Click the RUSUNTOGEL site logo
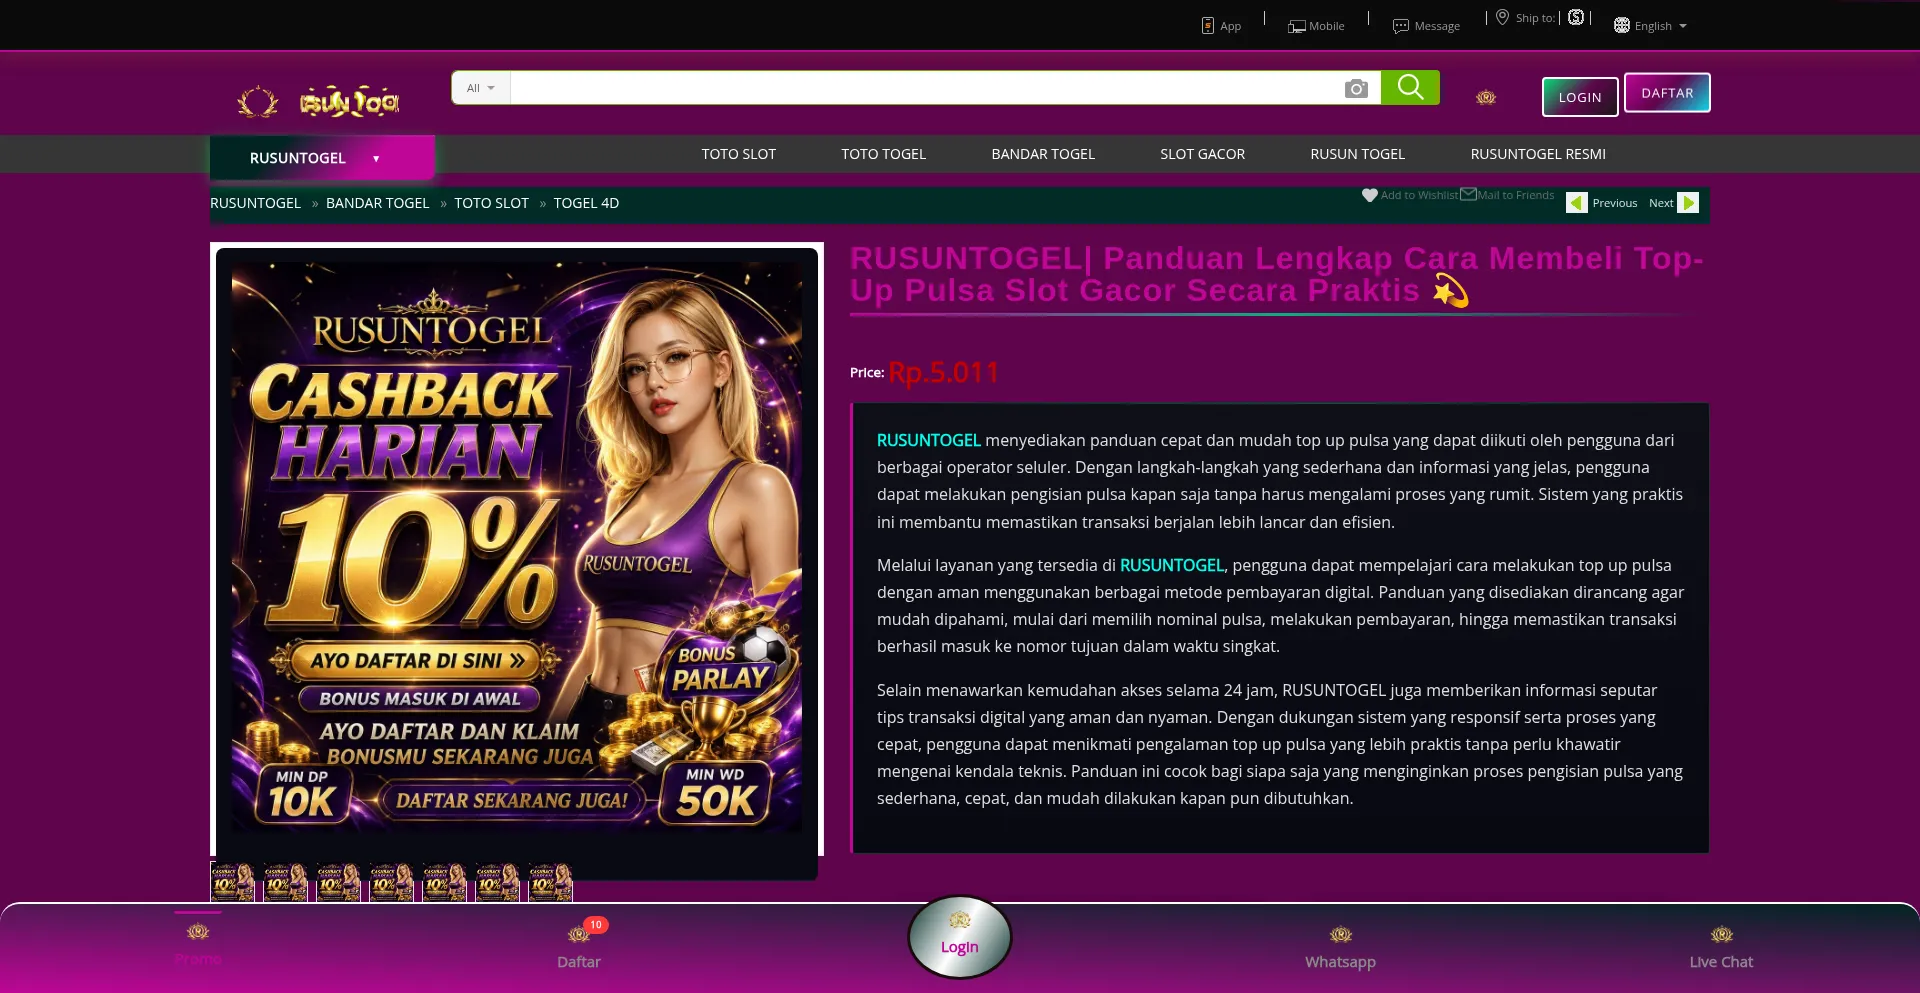The height and width of the screenshot is (993, 1920). [318, 101]
